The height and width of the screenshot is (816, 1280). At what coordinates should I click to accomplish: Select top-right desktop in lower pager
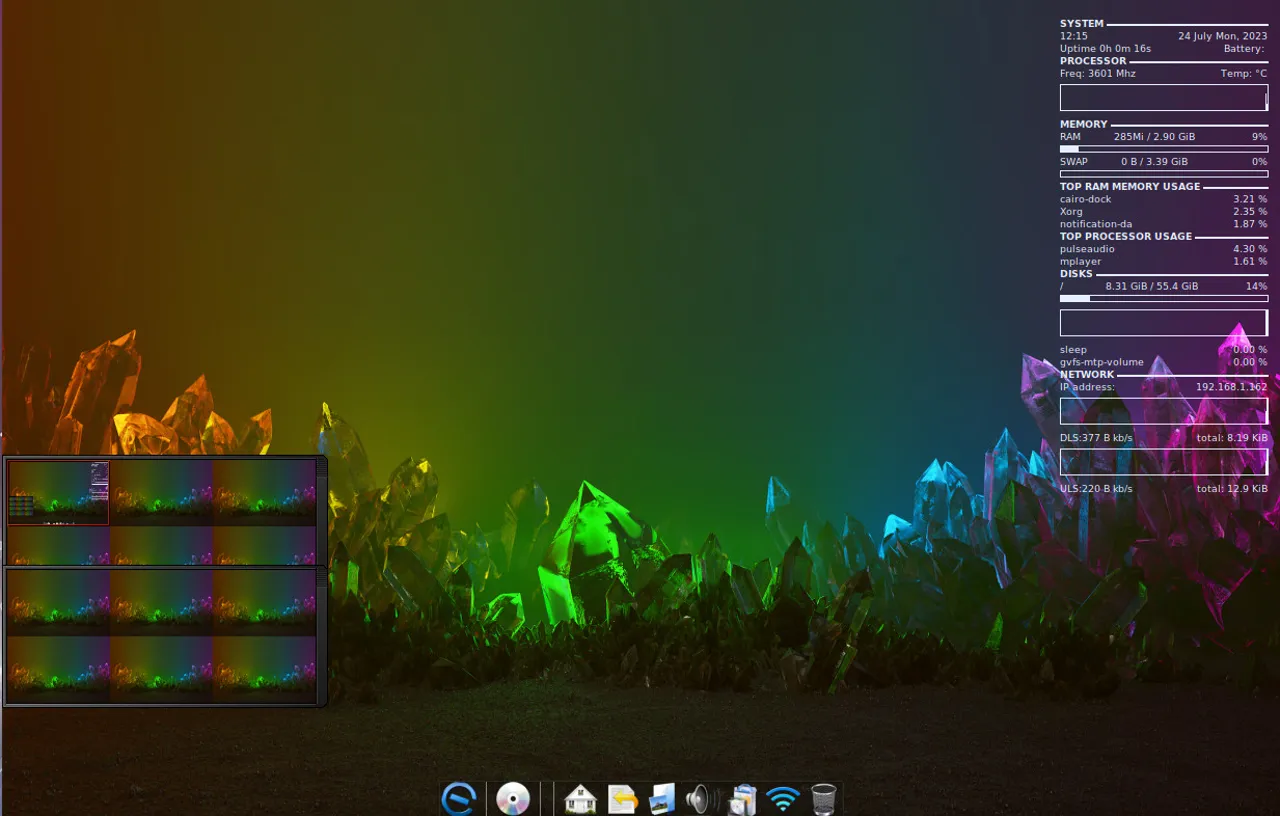click(264, 602)
